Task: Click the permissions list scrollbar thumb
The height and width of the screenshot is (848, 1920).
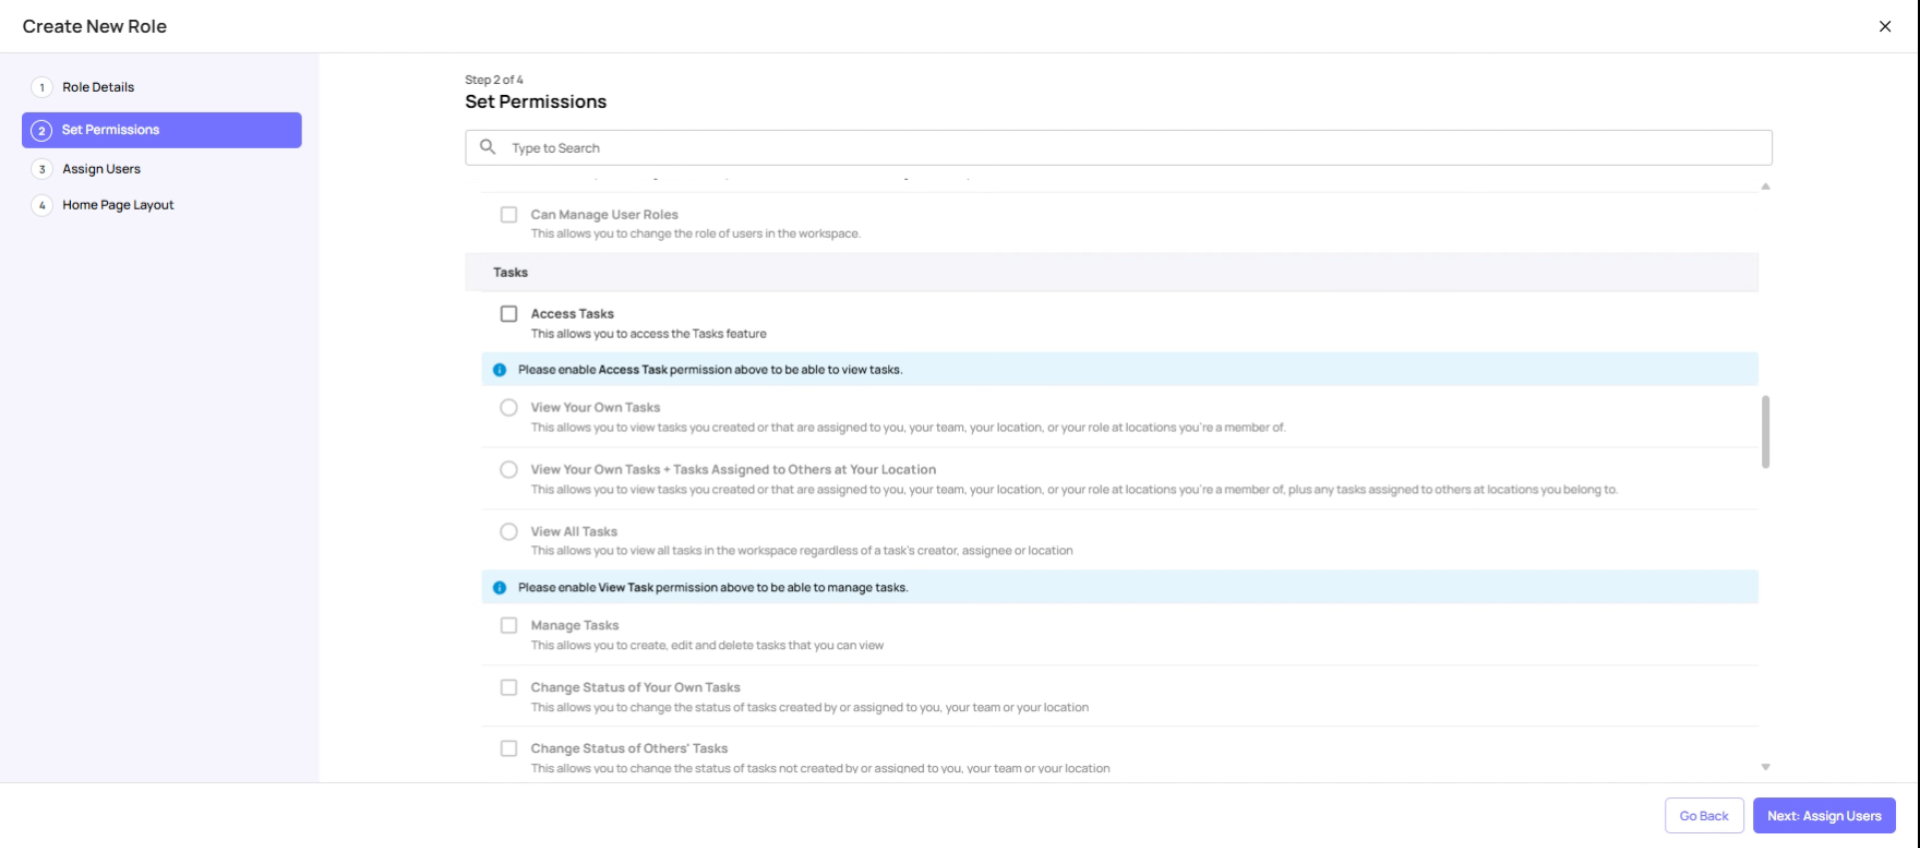Action: point(1766,432)
